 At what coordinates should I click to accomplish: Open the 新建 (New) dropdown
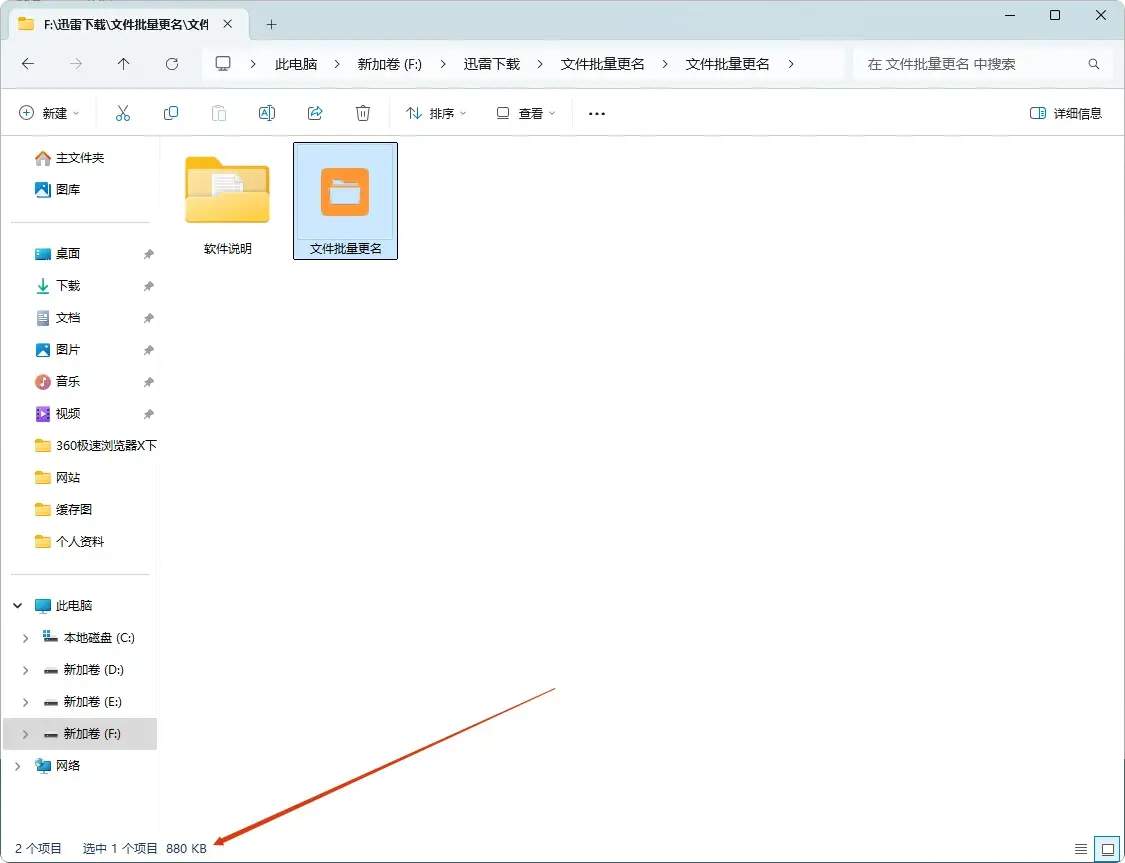pyautogui.click(x=50, y=112)
